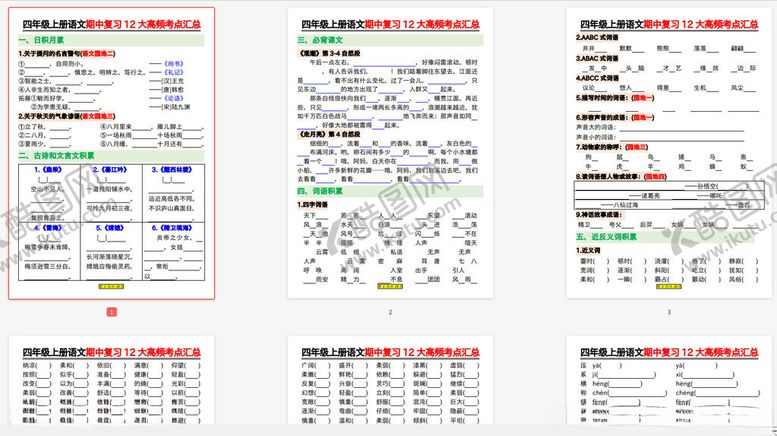The image size is (777, 436).
Task: Open the page 3 thumbnail containing 近反义词积累
Action: point(669,154)
